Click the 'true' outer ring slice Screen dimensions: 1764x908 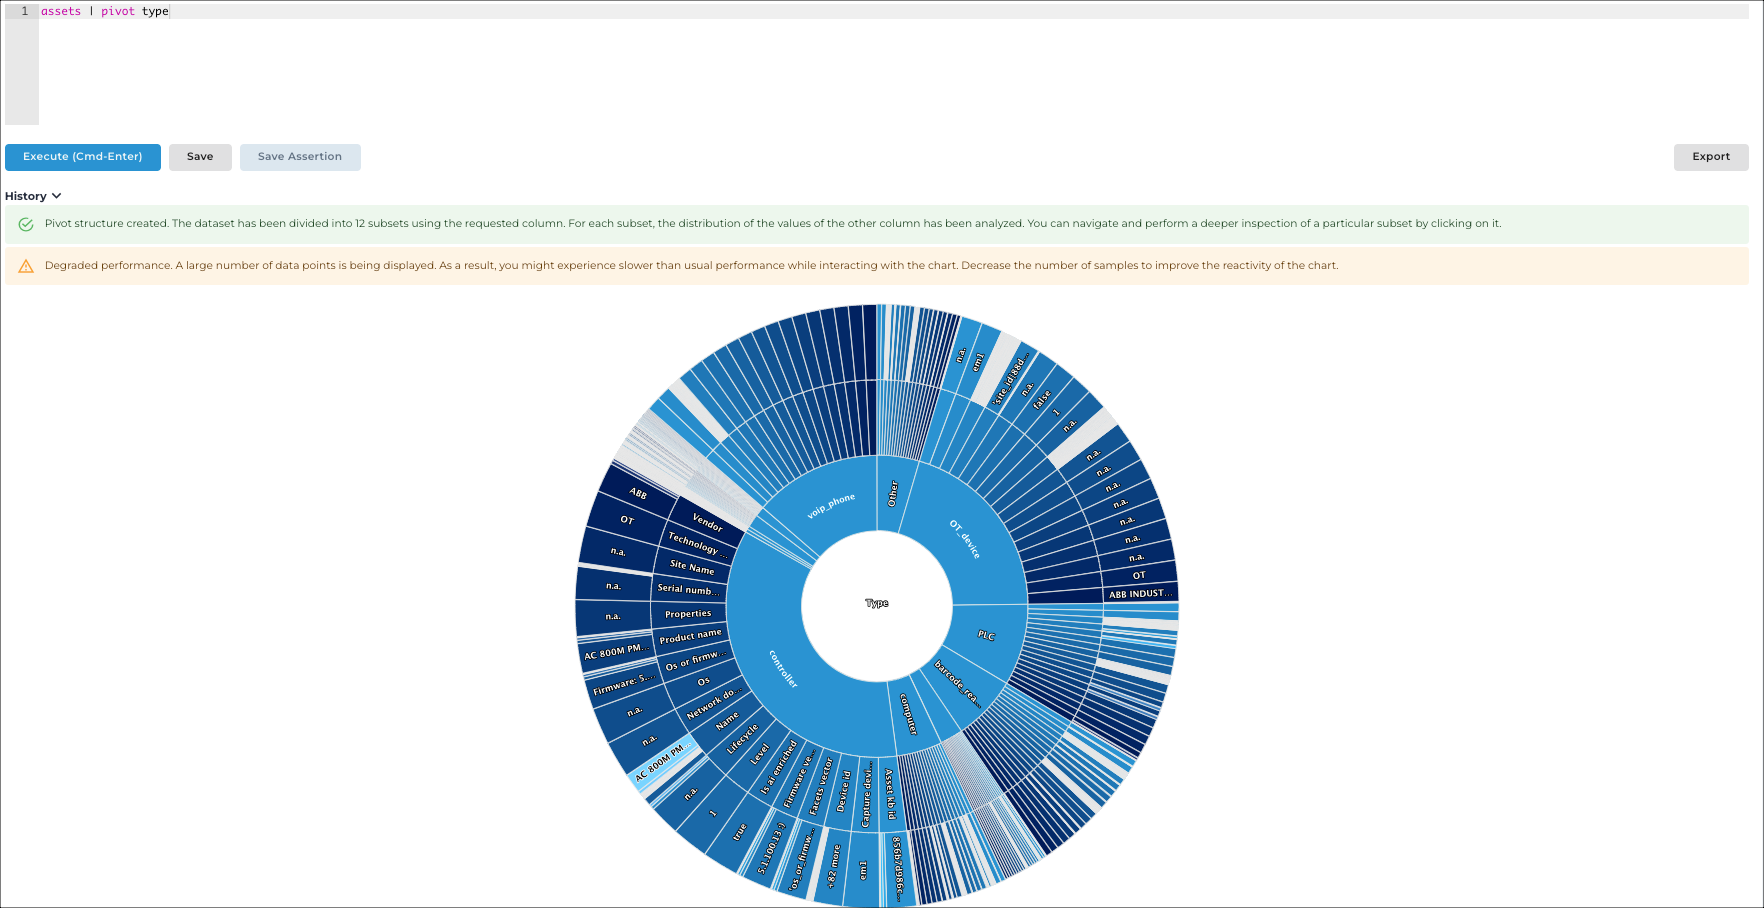click(x=739, y=832)
